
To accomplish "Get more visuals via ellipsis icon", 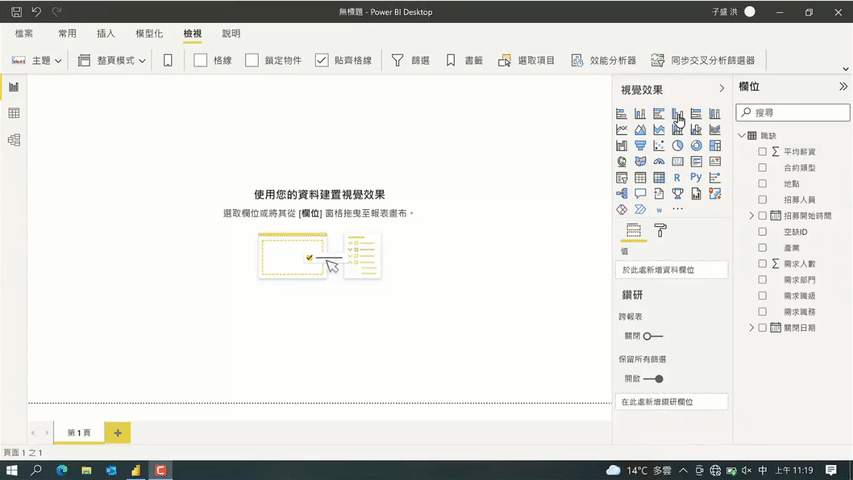I will tap(677, 209).
